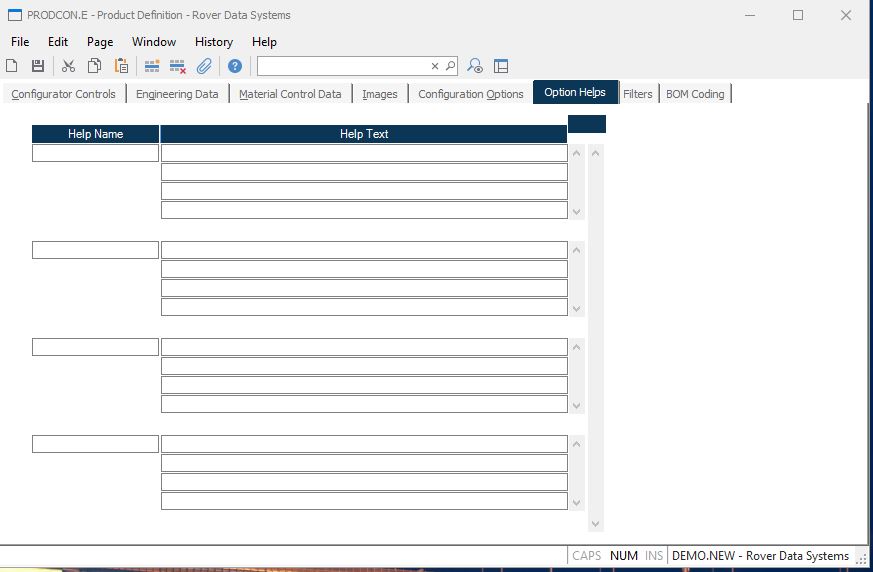Open the Material Control Data tab

(x=290, y=94)
